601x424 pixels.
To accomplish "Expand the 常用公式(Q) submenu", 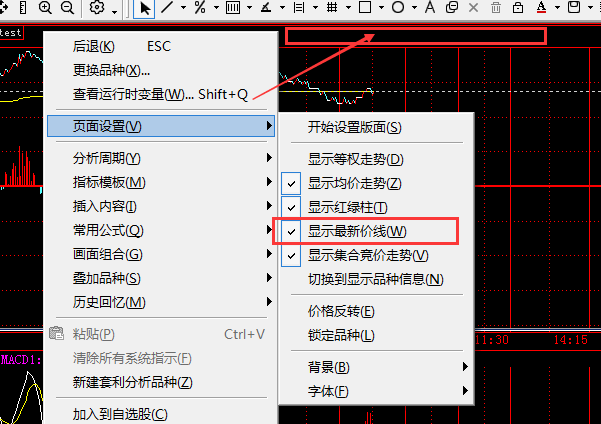I will click(x=161, y=230).
